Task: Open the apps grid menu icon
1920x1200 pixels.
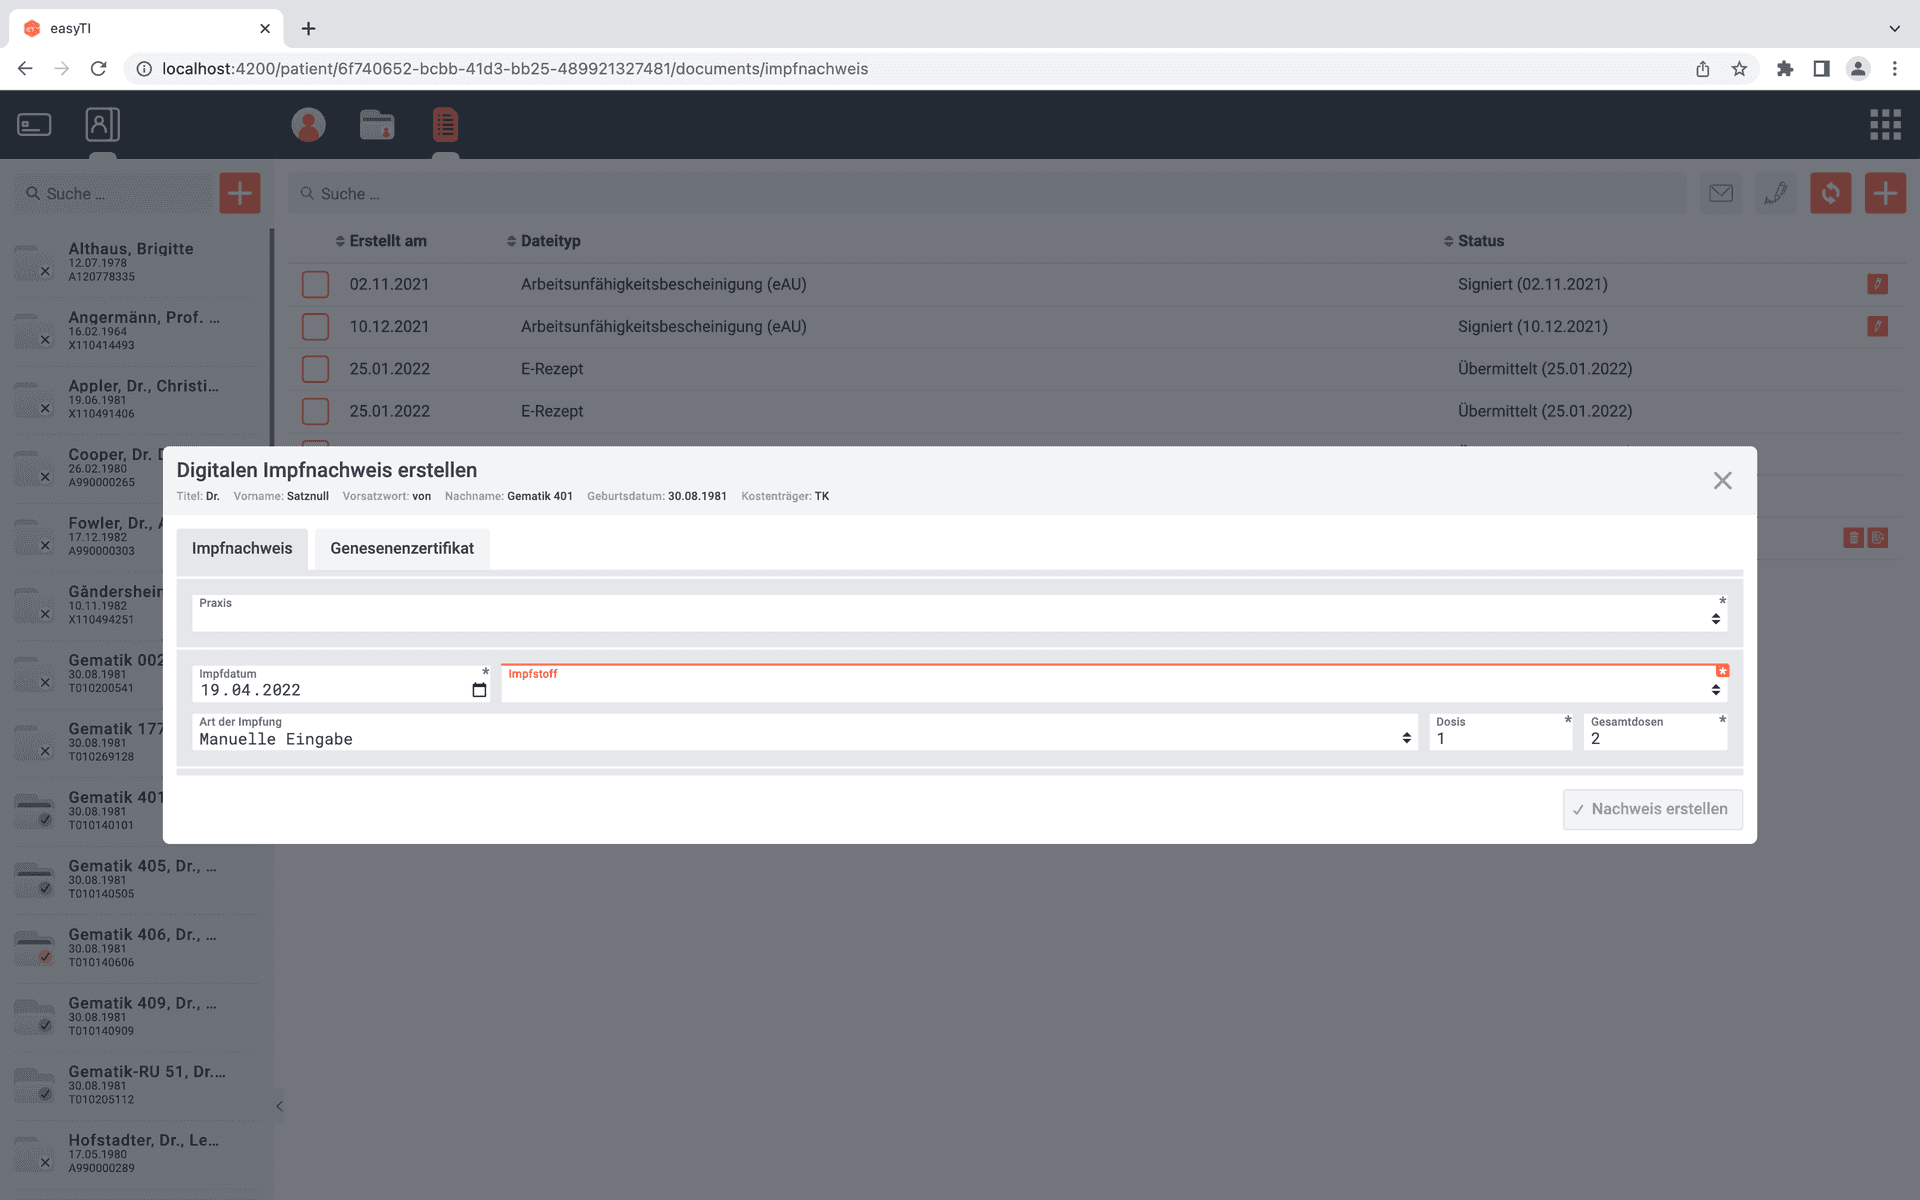Action: coord(1885,125)
